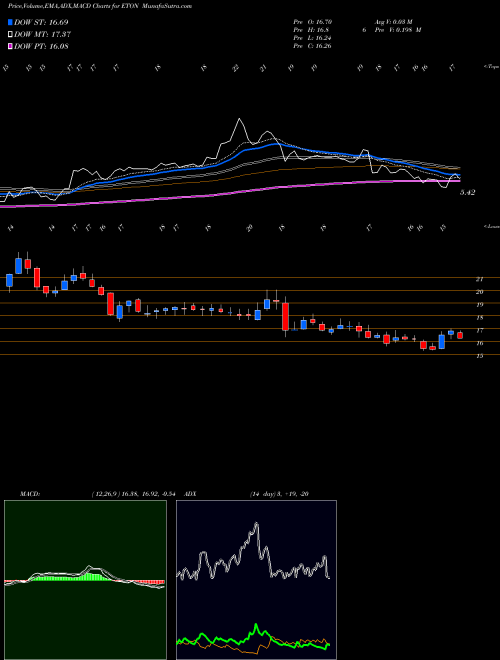Click the 'Pre L: 16.24' value
Viewport: 500px width, 660px height.
(313, 38)
